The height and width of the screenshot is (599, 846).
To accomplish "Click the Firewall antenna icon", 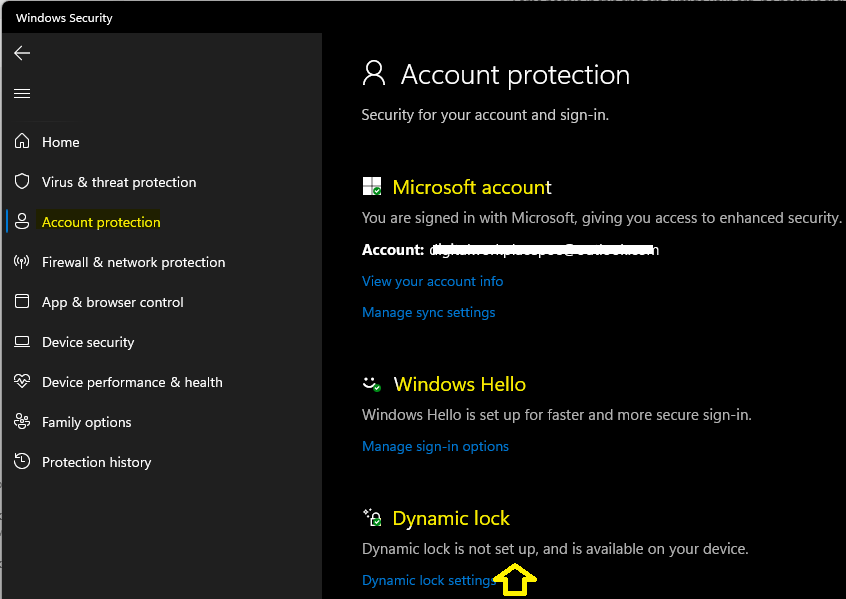I will tap(22, 262).
